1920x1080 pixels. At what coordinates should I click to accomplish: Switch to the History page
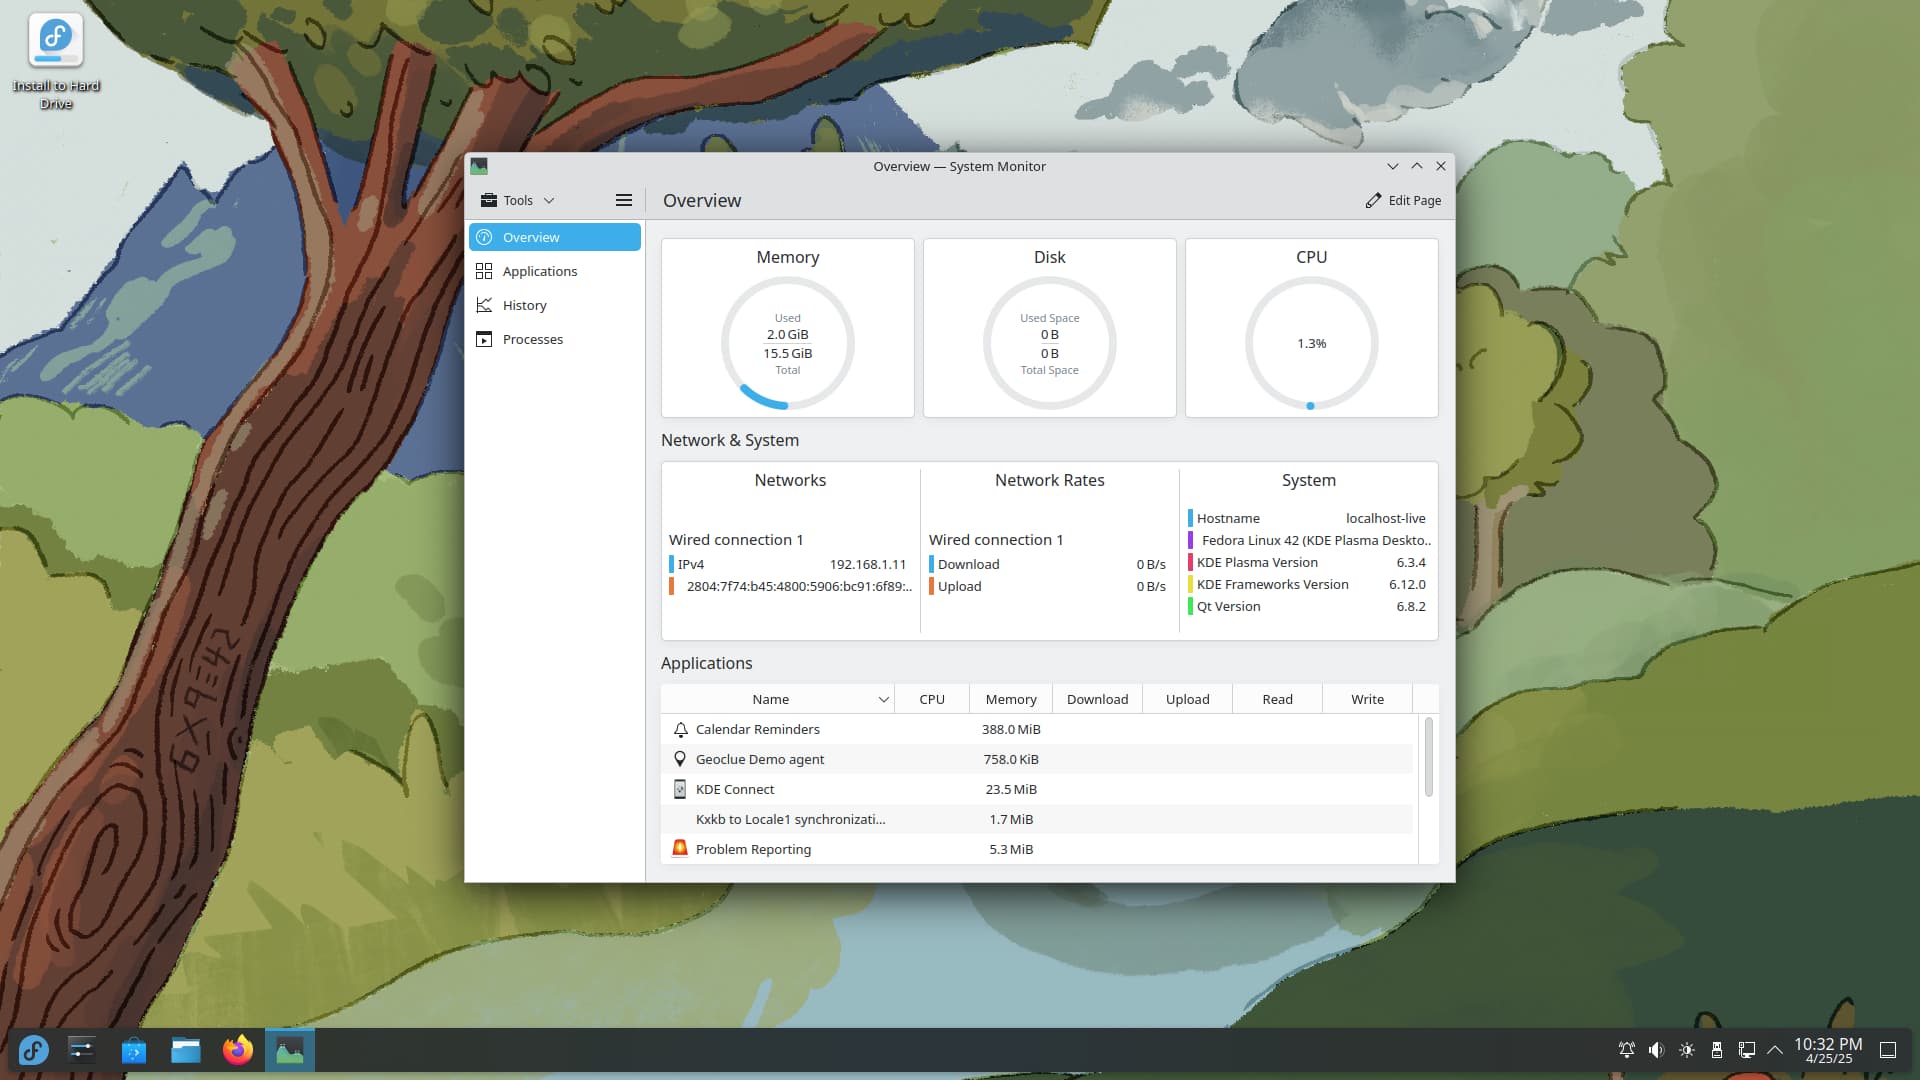[554, 305]
